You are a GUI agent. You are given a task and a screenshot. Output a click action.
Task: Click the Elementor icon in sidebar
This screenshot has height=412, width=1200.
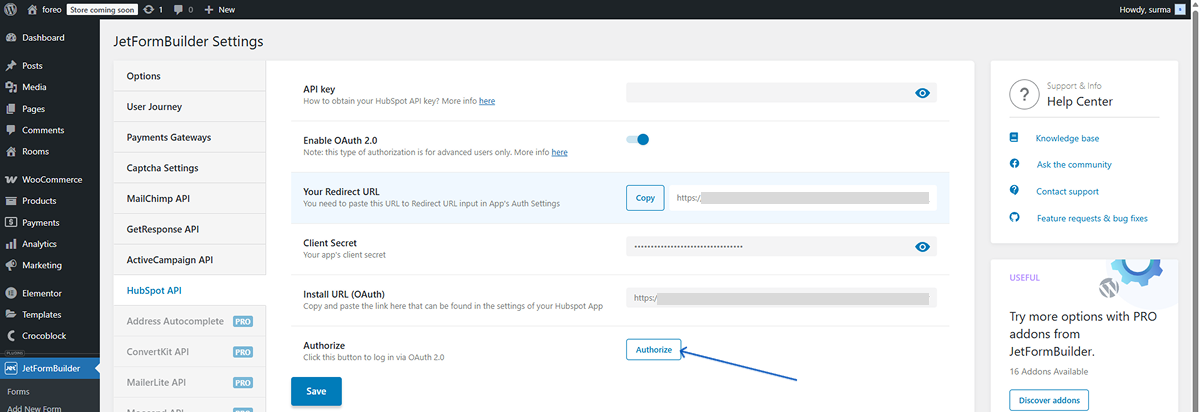(x=11, y=293)
